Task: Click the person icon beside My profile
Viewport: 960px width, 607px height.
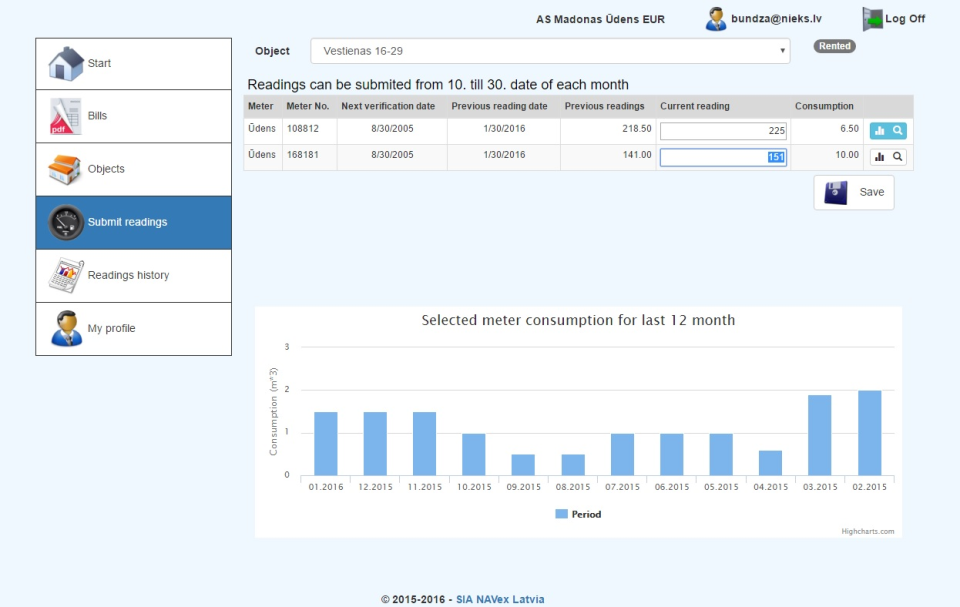Action: (66, 328)
